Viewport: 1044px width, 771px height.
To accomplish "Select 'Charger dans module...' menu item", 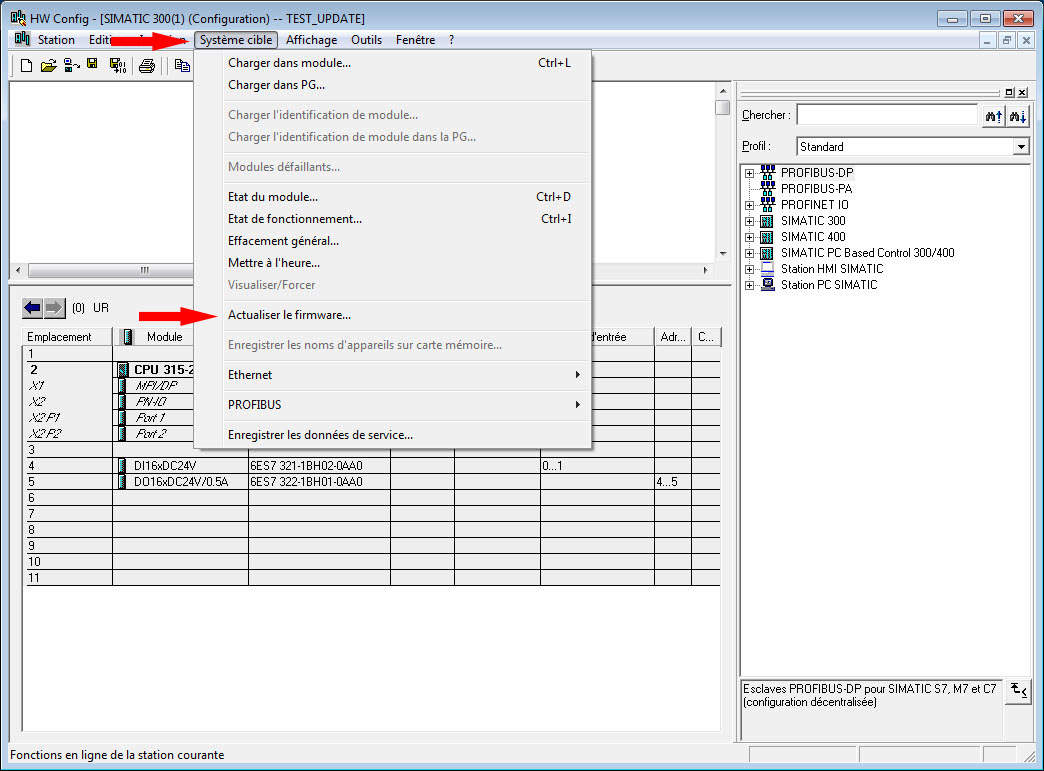I will (x=289, y=63).
